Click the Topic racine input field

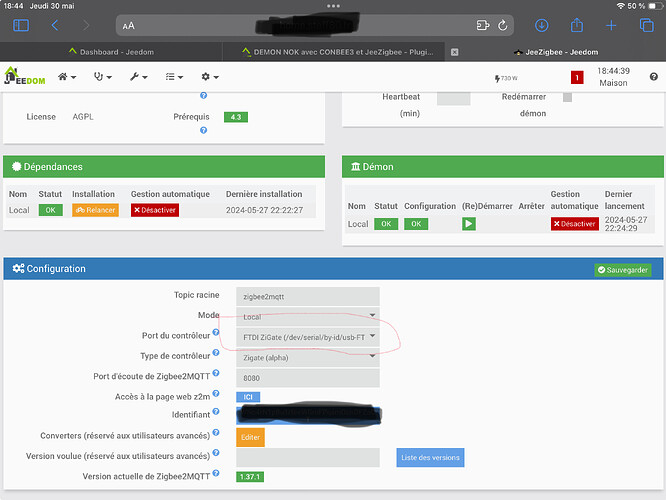pos(308,297)
